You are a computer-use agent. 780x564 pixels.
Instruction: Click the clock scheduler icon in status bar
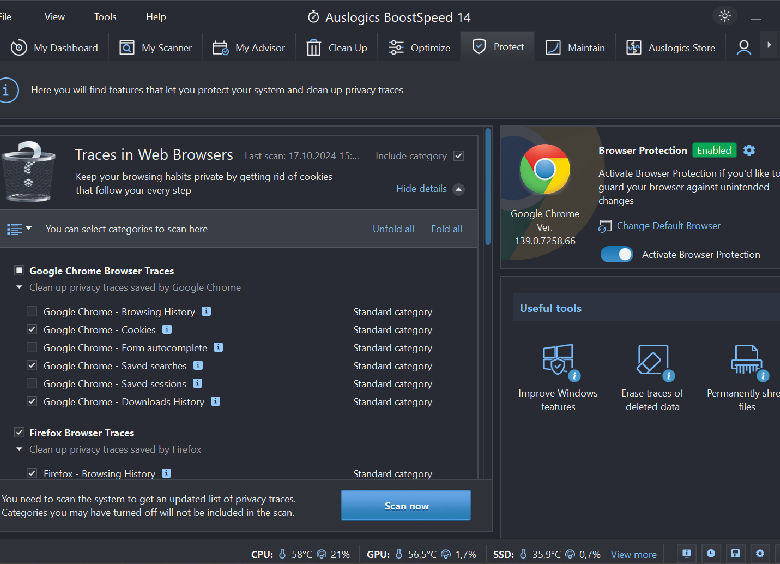click(711, 554)
